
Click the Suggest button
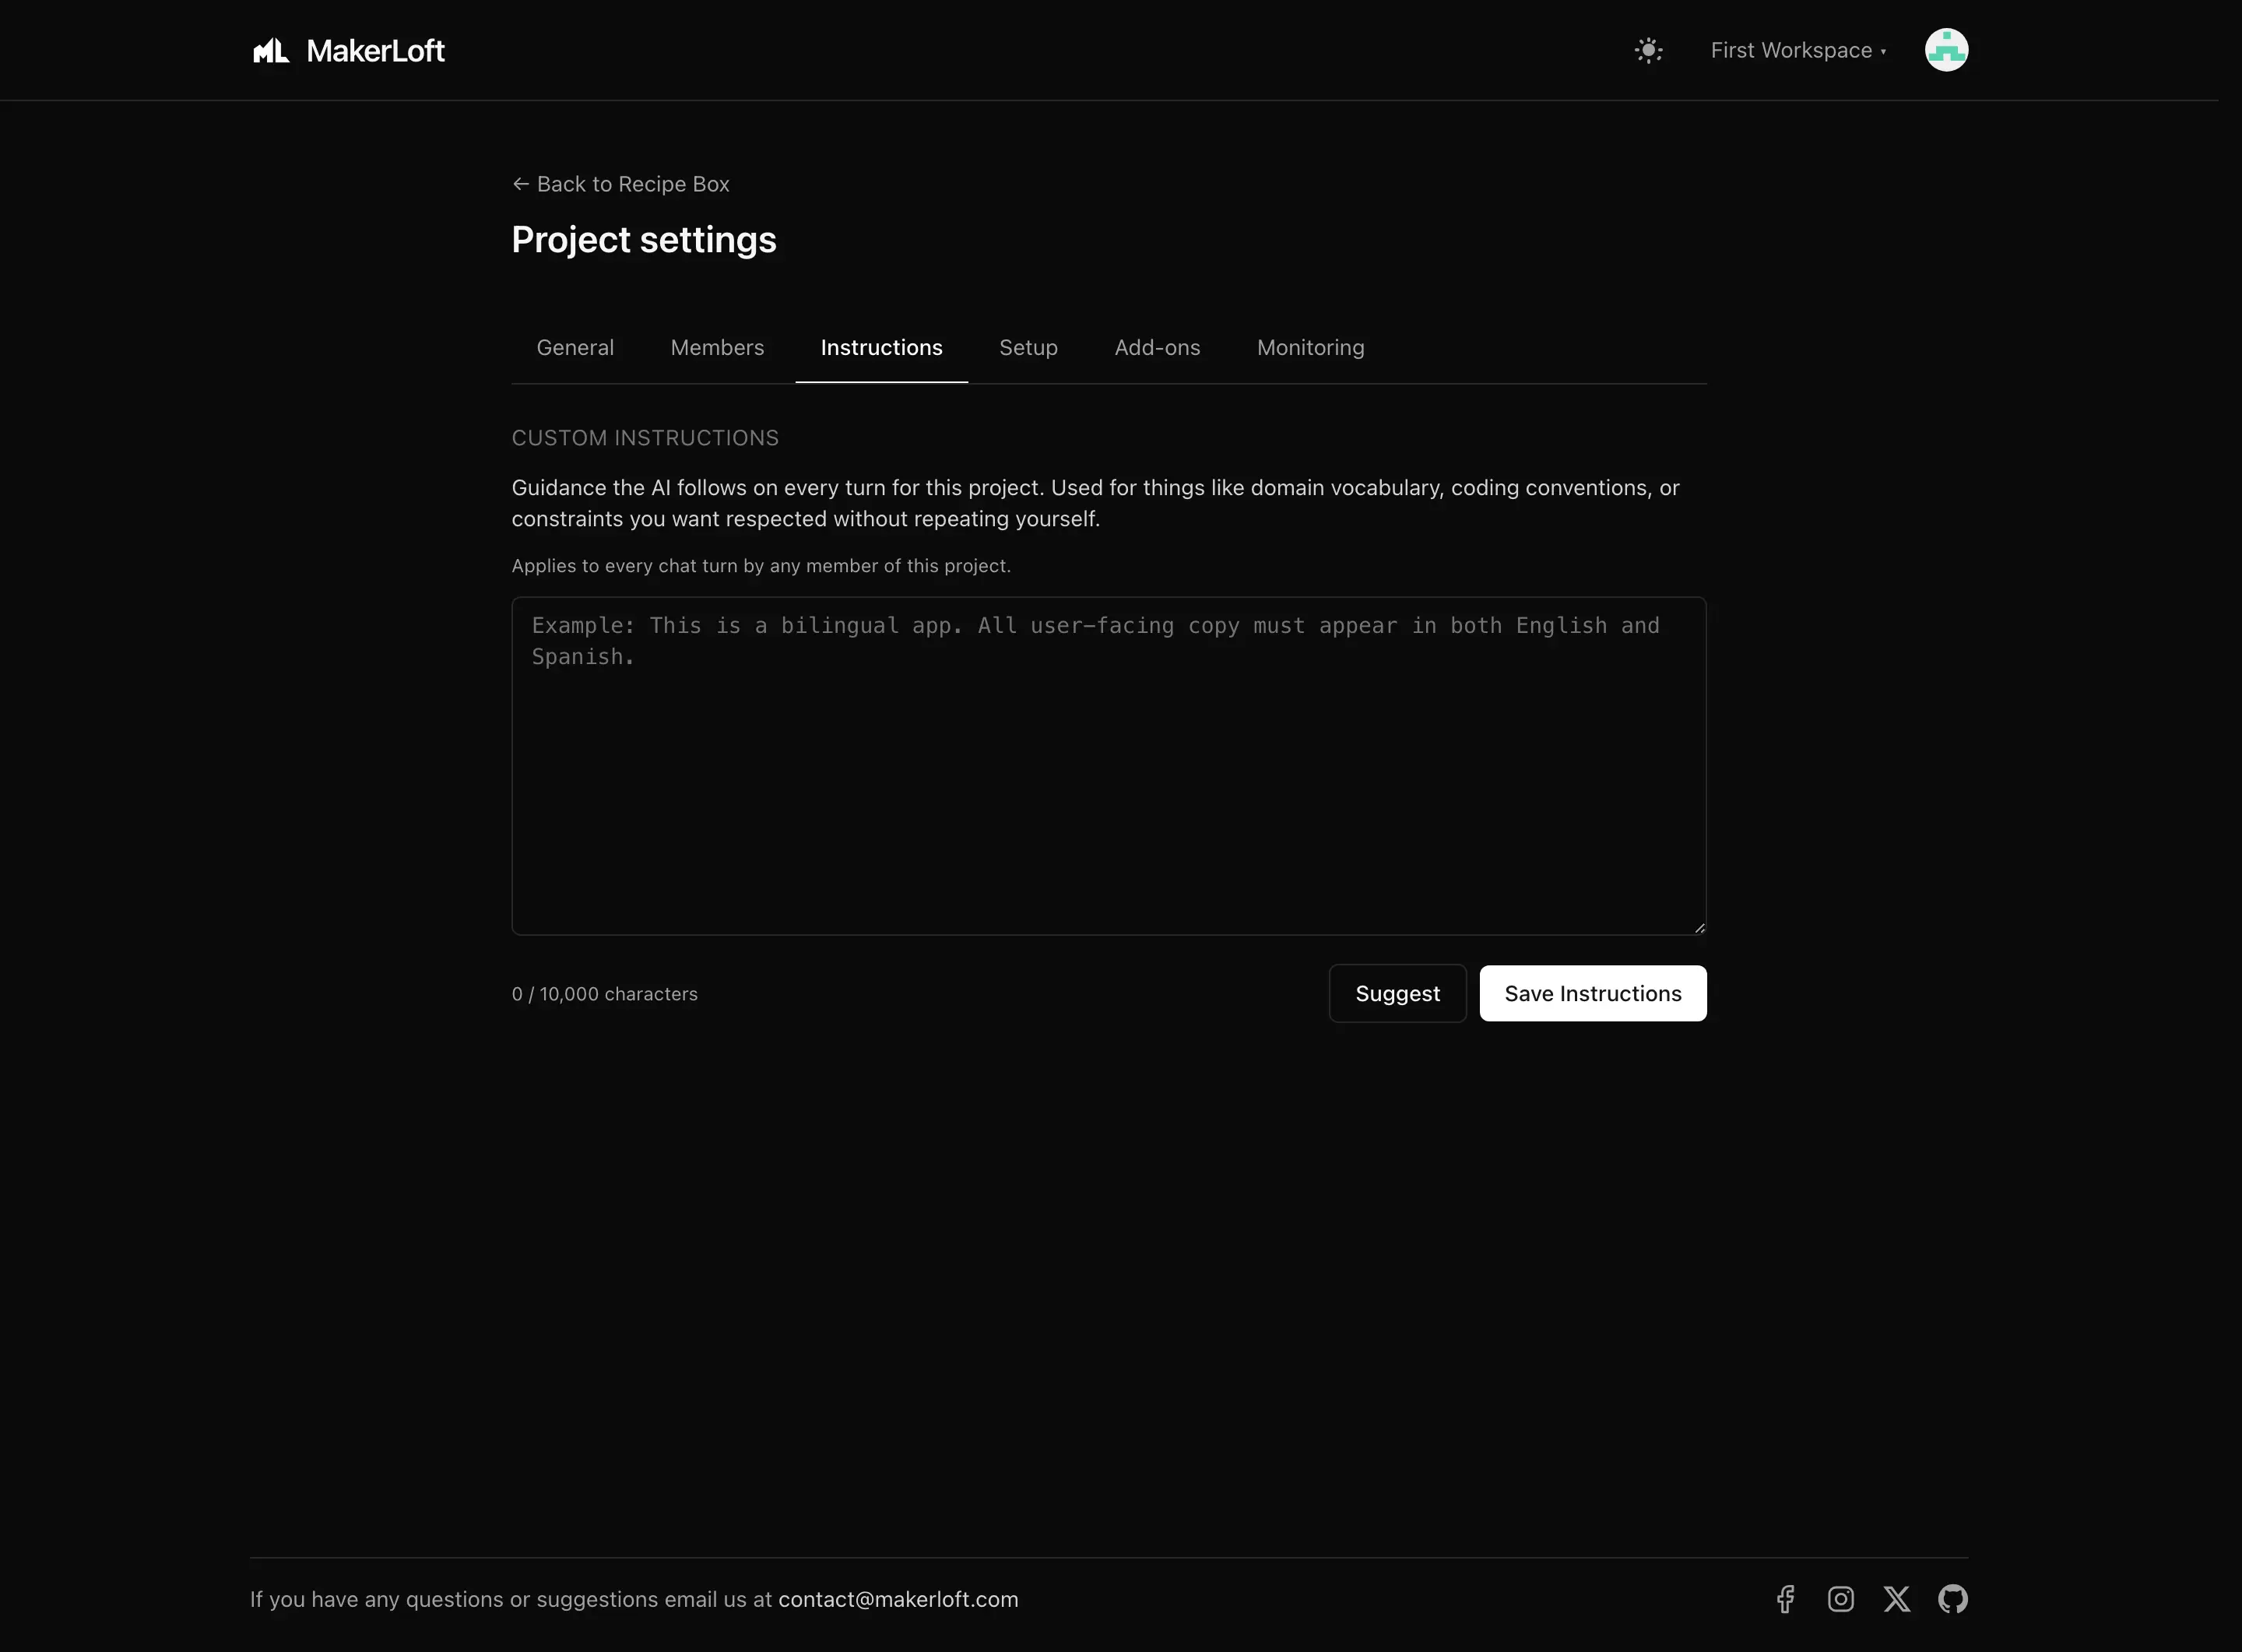point(1397,993)
